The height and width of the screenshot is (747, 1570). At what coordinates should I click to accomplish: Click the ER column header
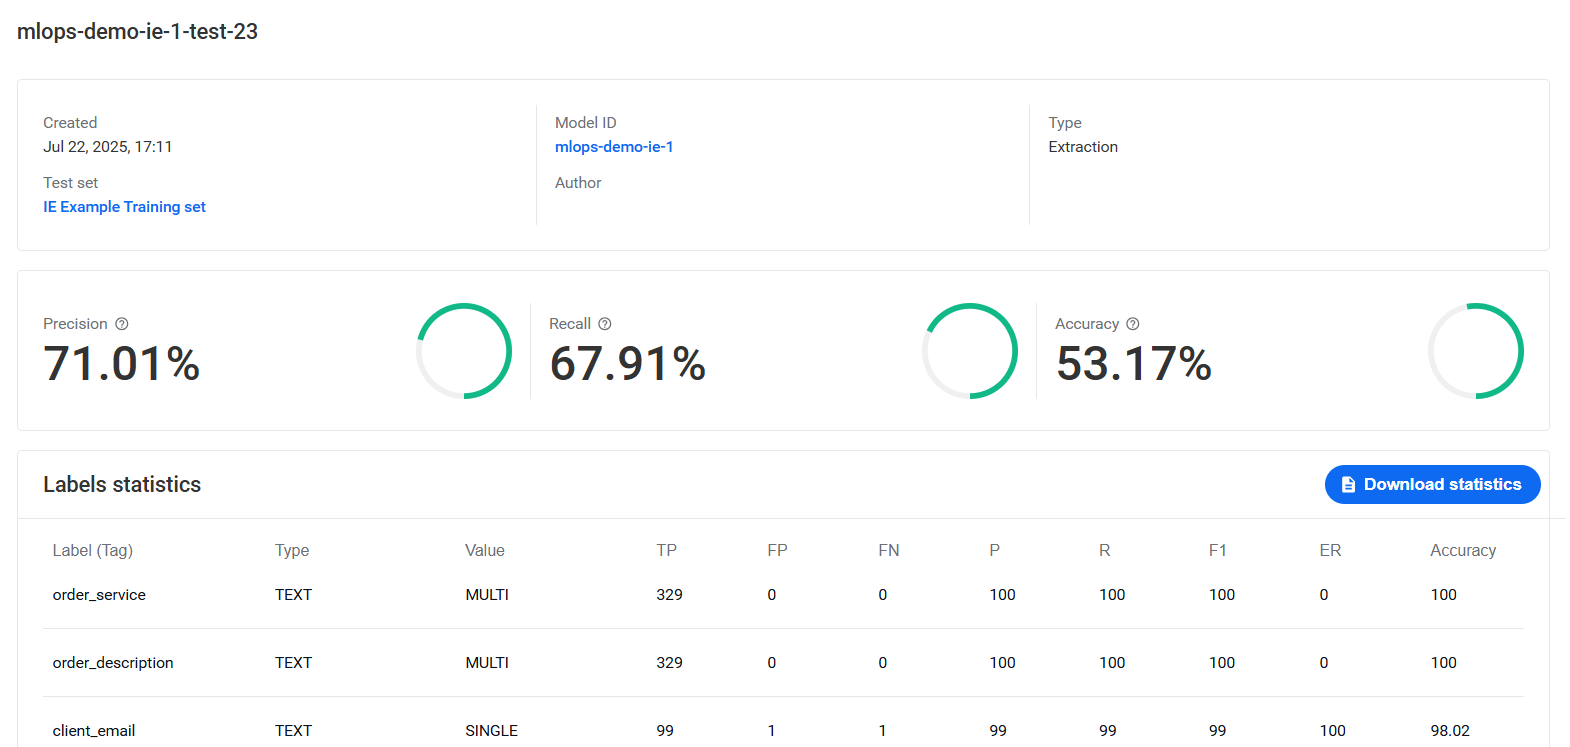click(1330, 551)
